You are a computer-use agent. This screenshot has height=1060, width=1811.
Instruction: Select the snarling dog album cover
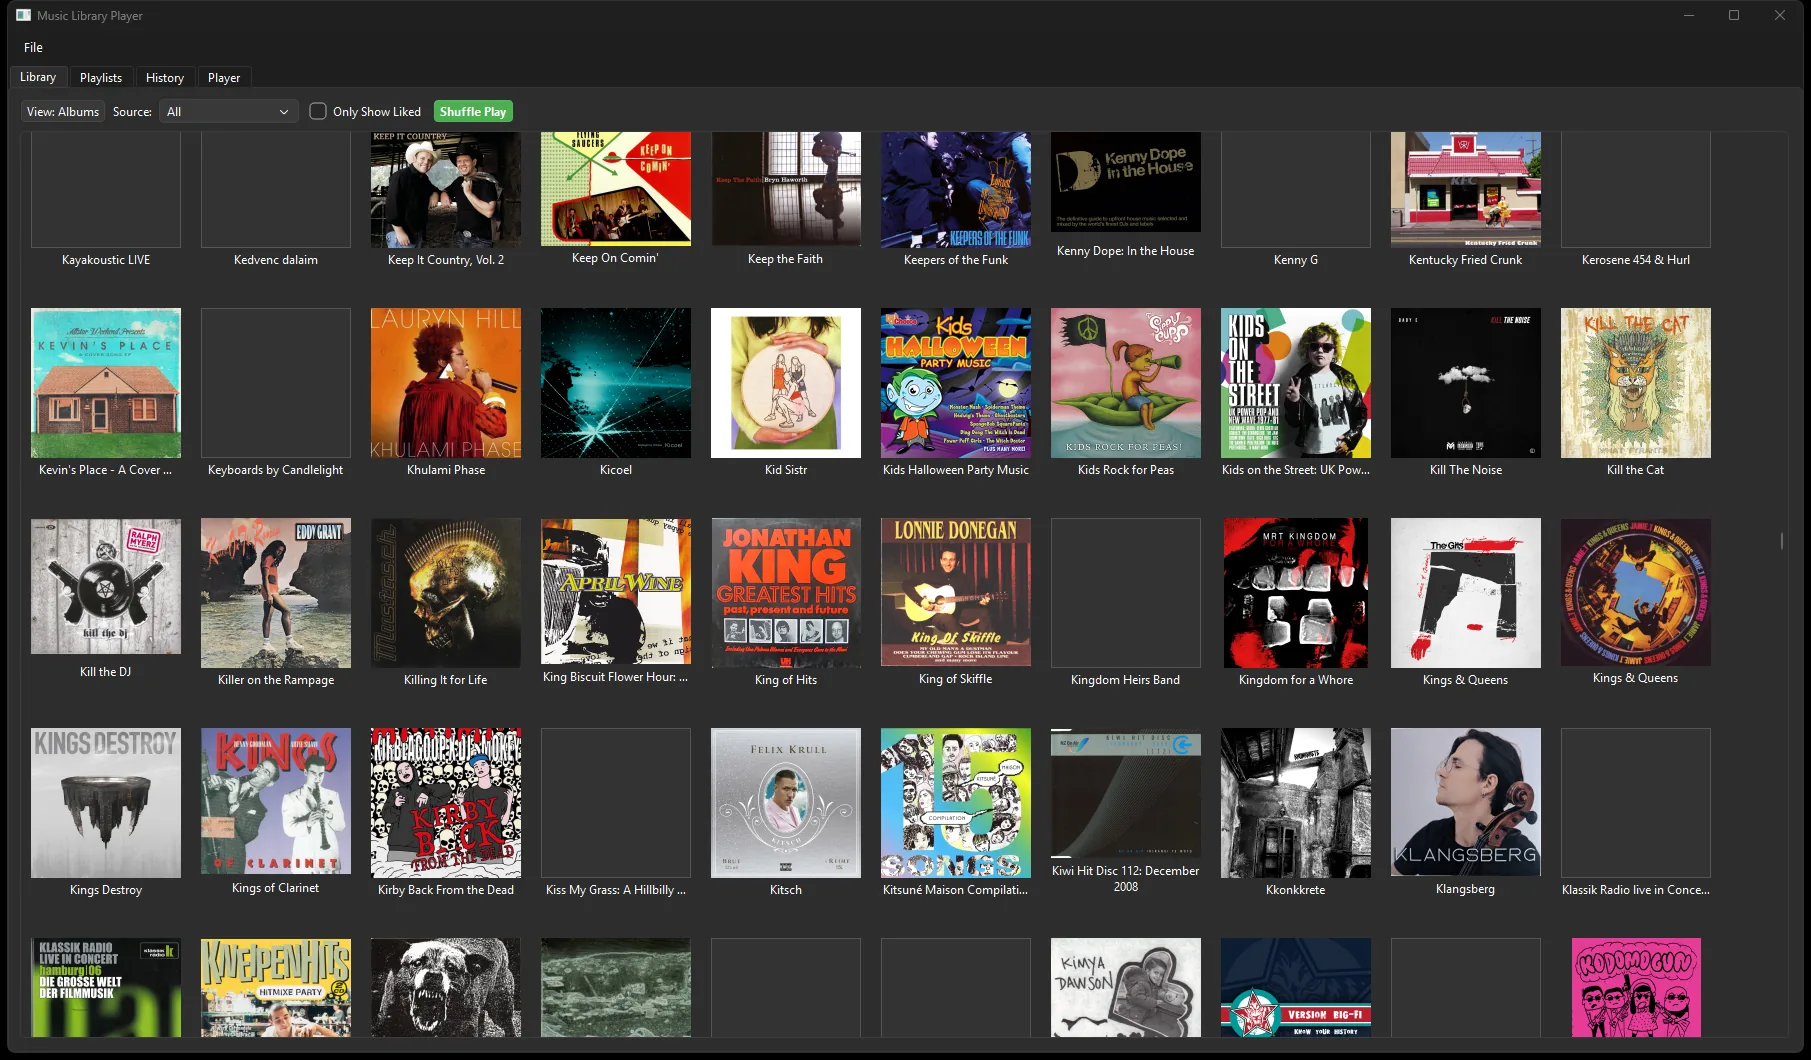(x=446, y=987)
